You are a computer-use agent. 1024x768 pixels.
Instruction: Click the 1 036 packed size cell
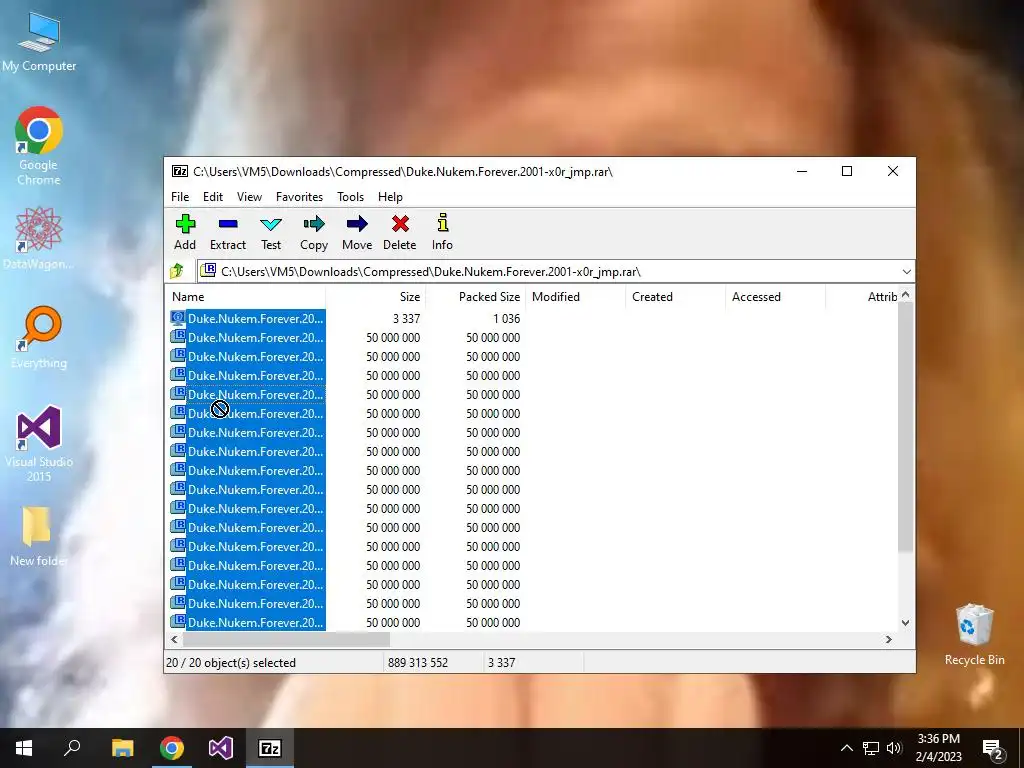click(x=506, y=319)
